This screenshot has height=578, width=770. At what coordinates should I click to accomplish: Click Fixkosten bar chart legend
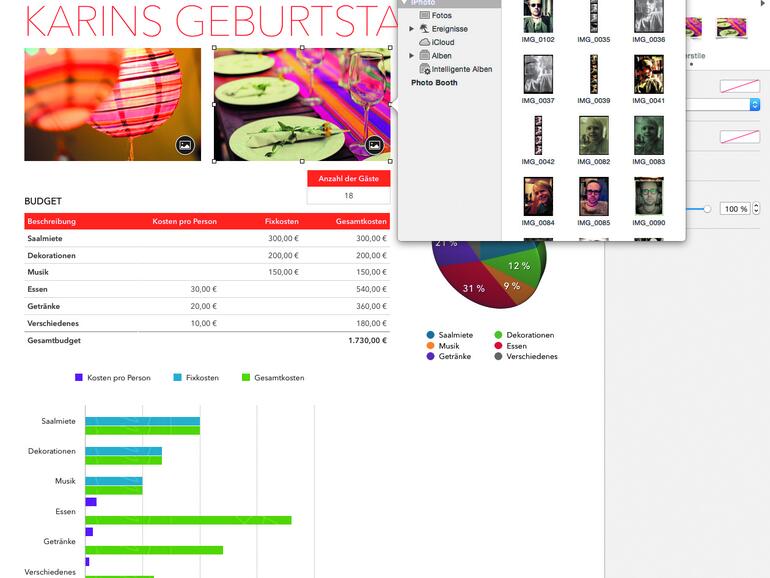pyautogui.click(x=196, y=378)
